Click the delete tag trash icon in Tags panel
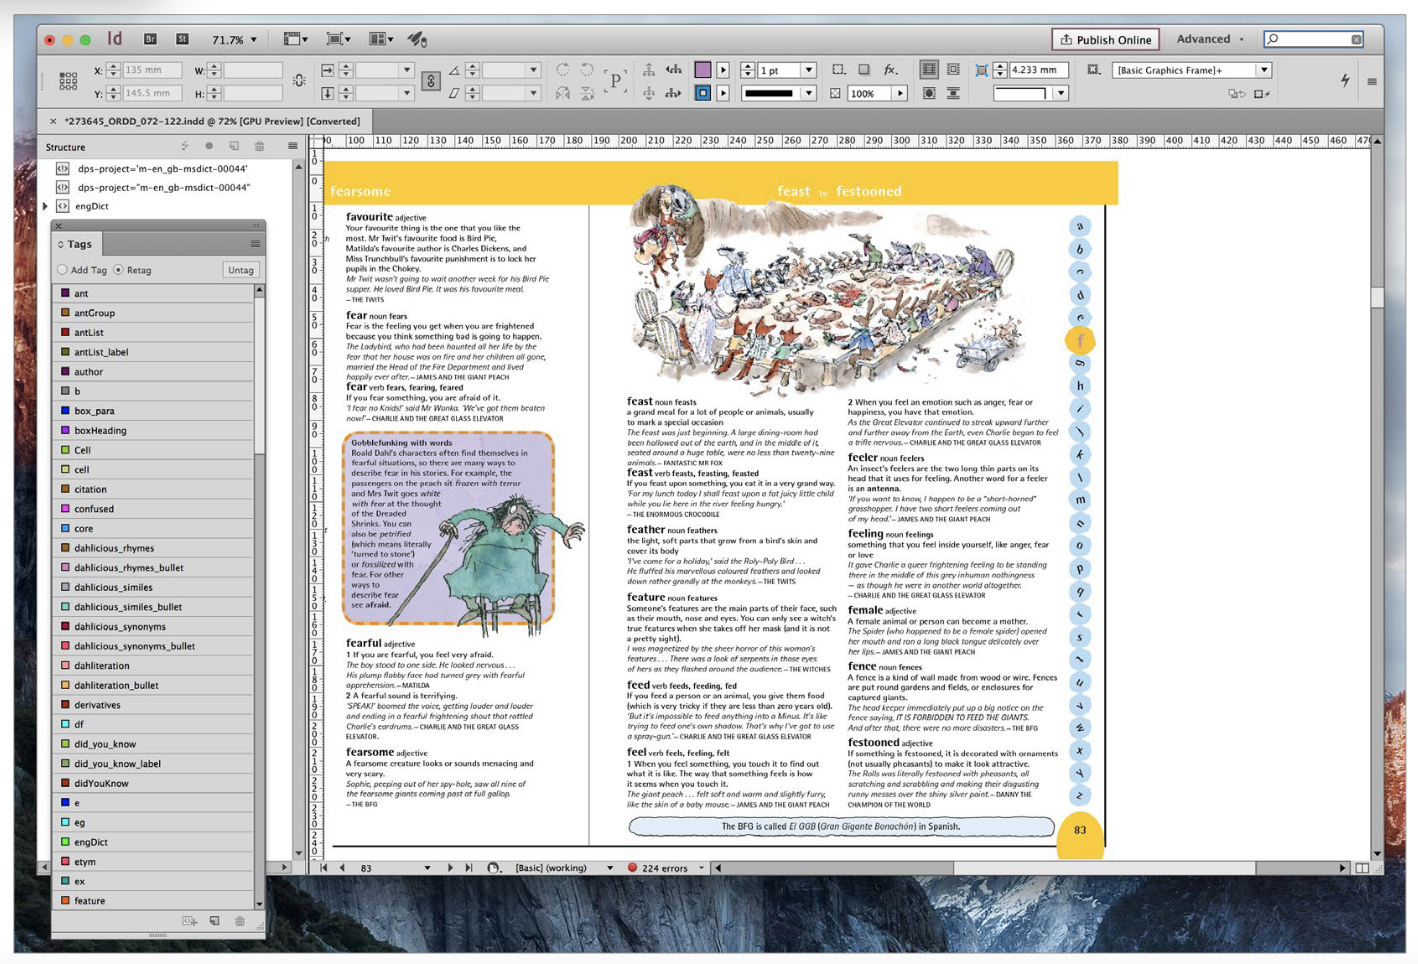 point(240,921)
